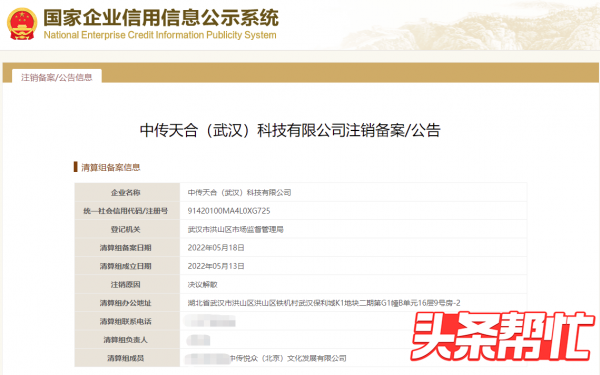Click the 登记机关 row label

point(126,230)
